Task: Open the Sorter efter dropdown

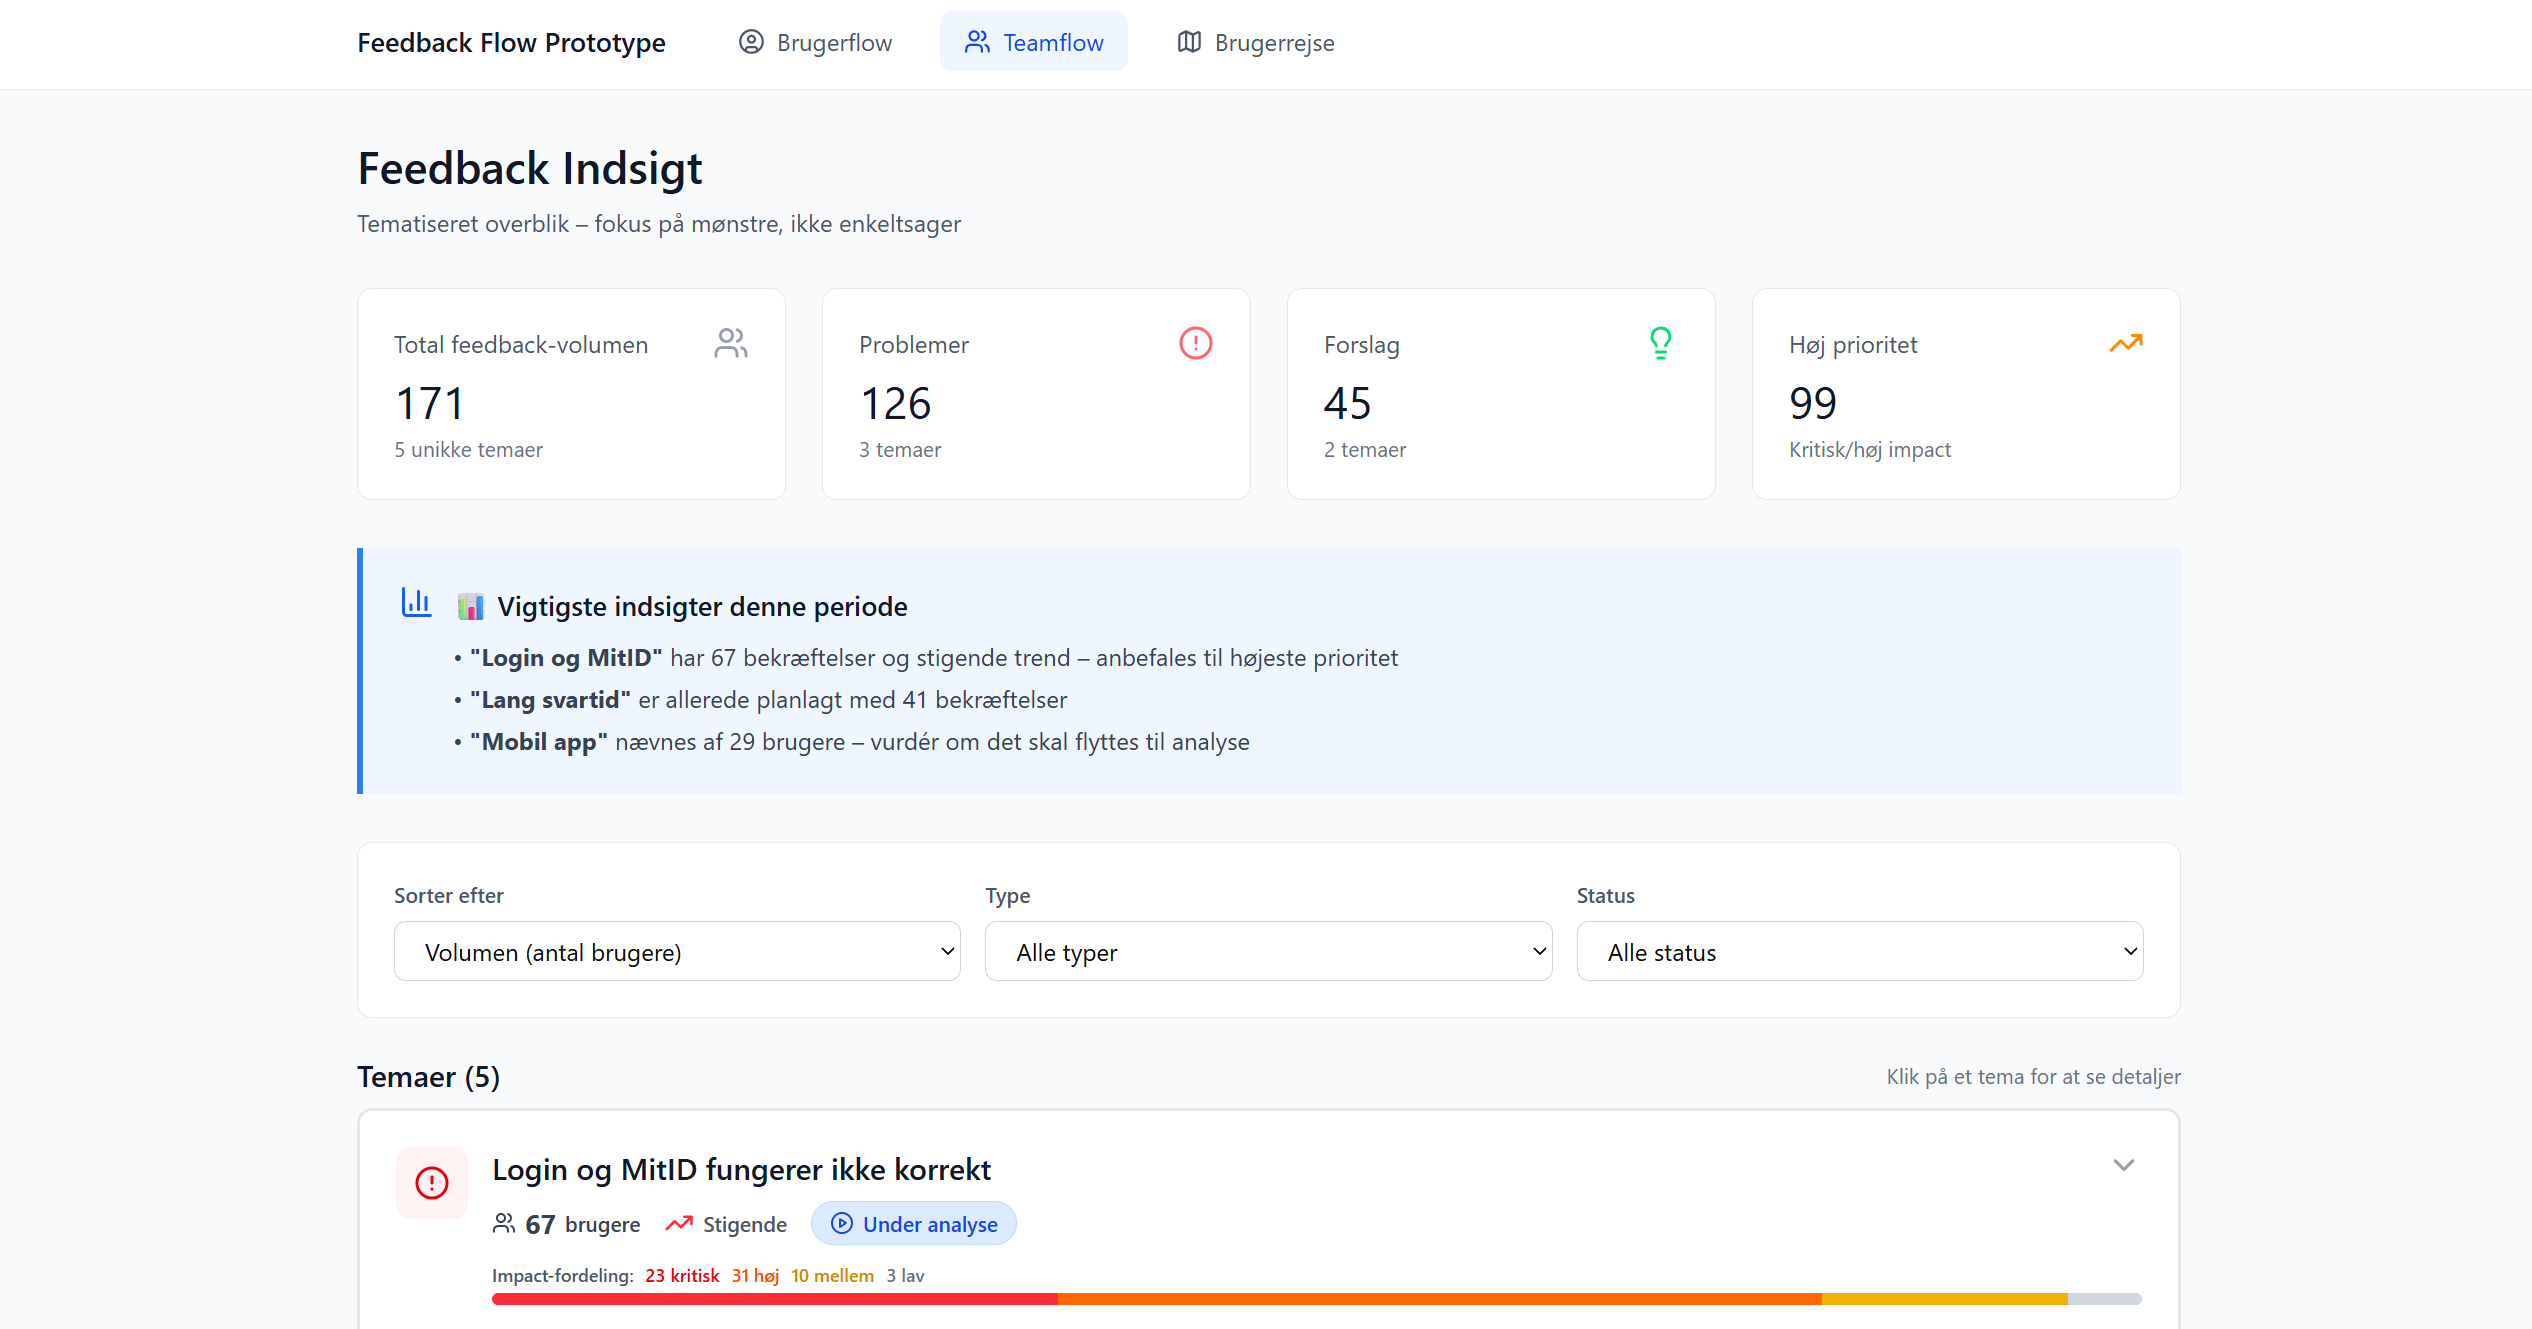Action: 677,951
